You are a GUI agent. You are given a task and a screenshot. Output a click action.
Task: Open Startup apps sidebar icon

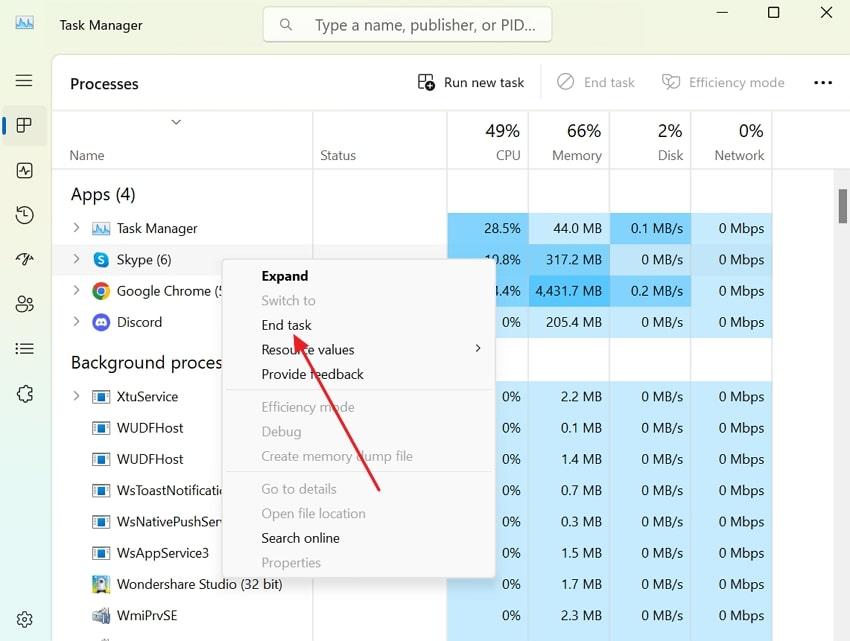[x=24, y=259]
